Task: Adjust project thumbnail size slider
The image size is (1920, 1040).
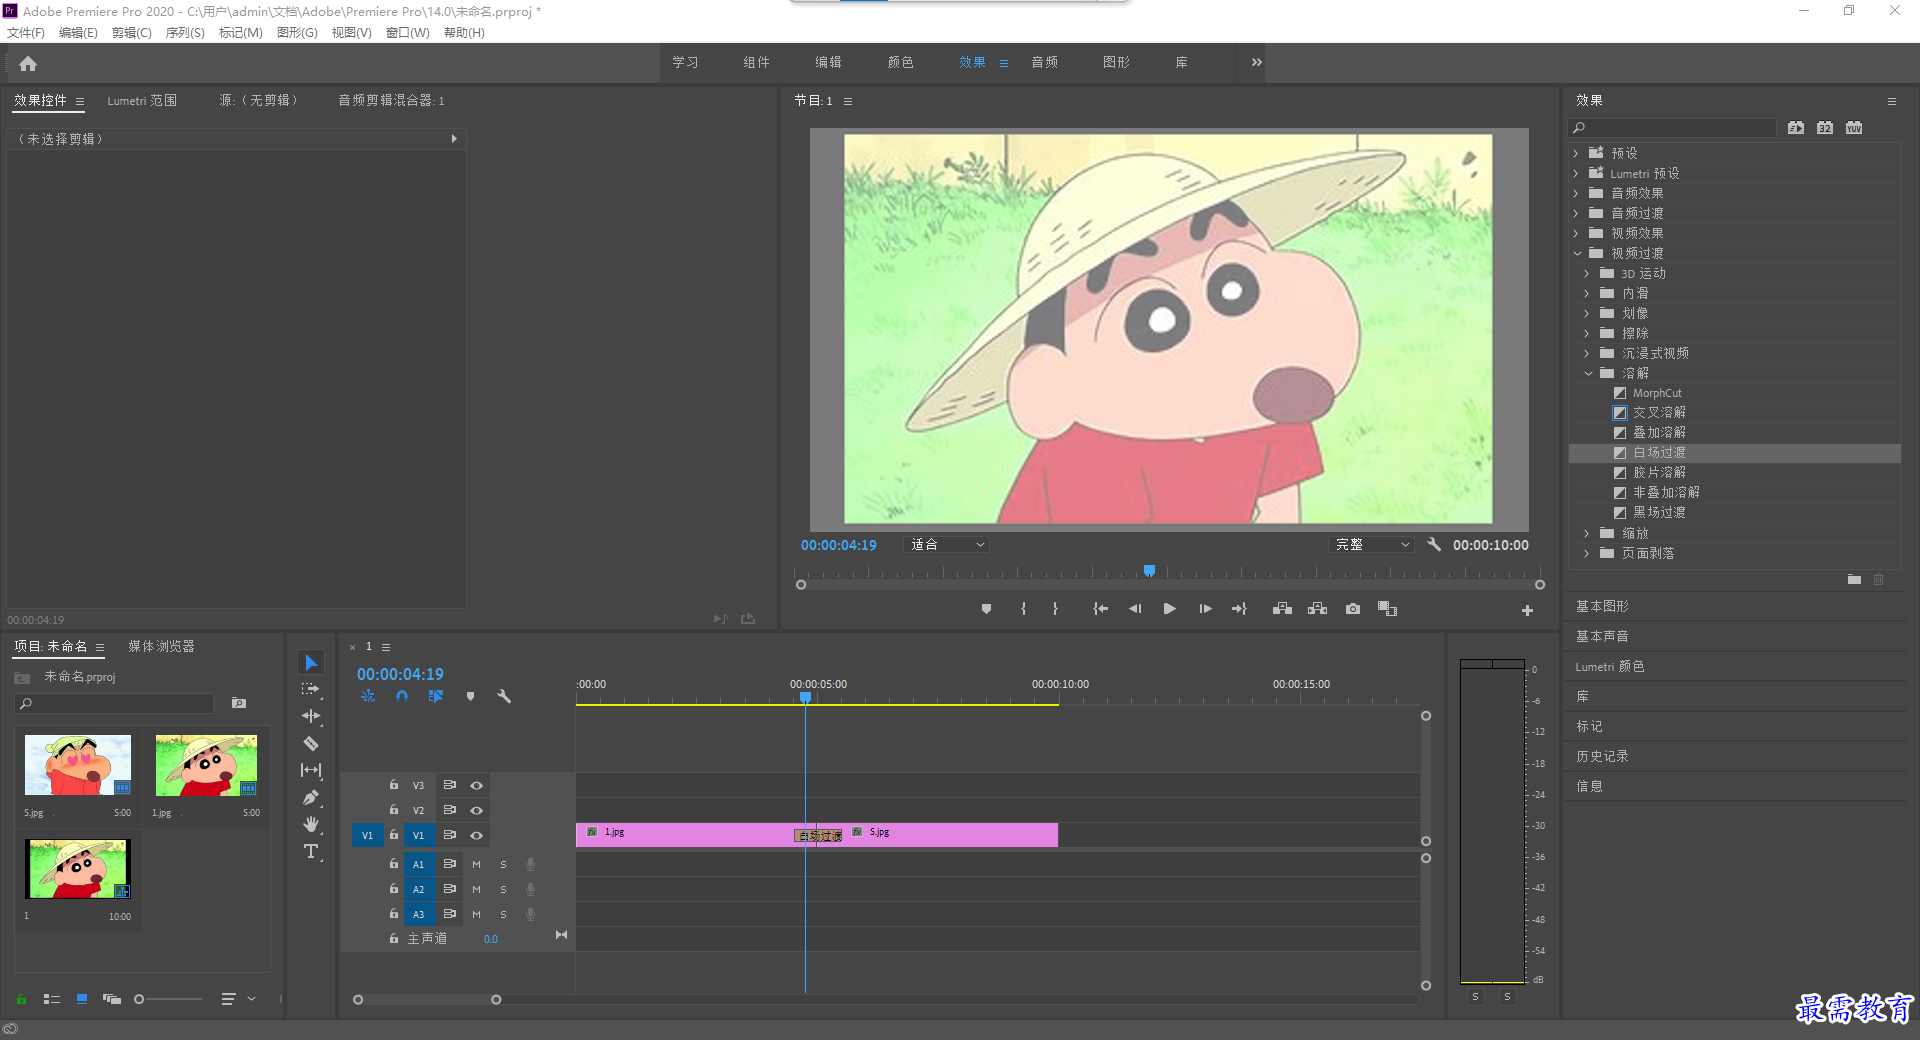Action: [x=139, y=999]
